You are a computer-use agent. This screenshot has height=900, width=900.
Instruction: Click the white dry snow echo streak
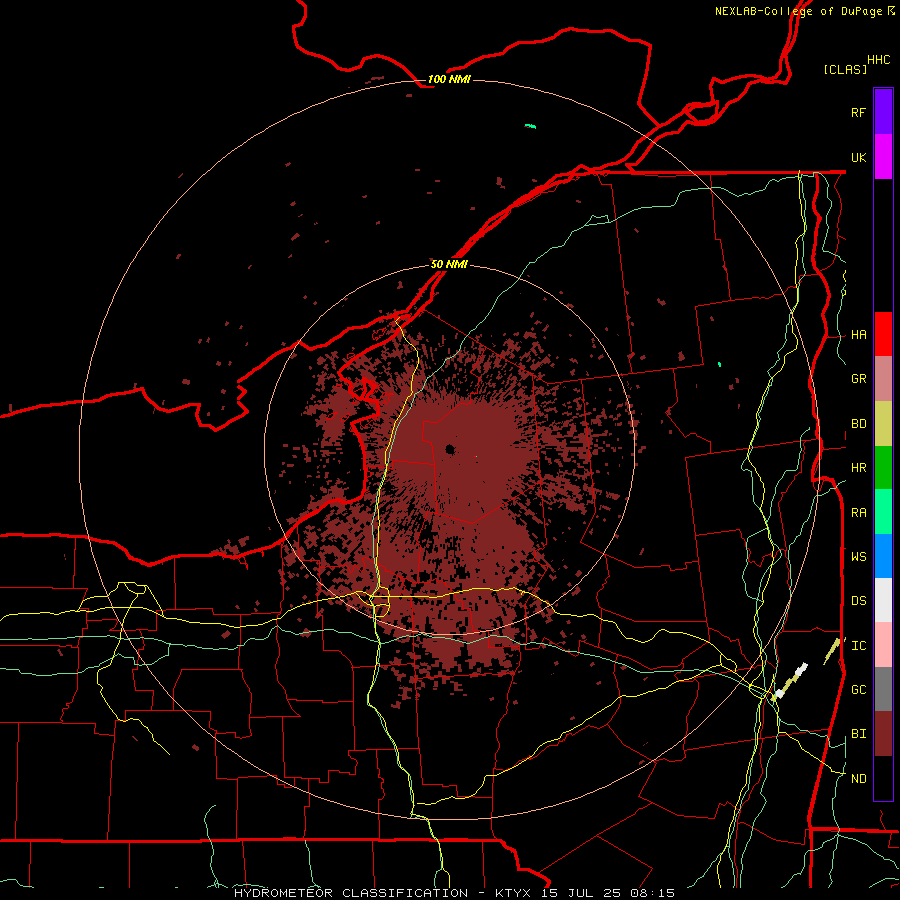point(801,669)
